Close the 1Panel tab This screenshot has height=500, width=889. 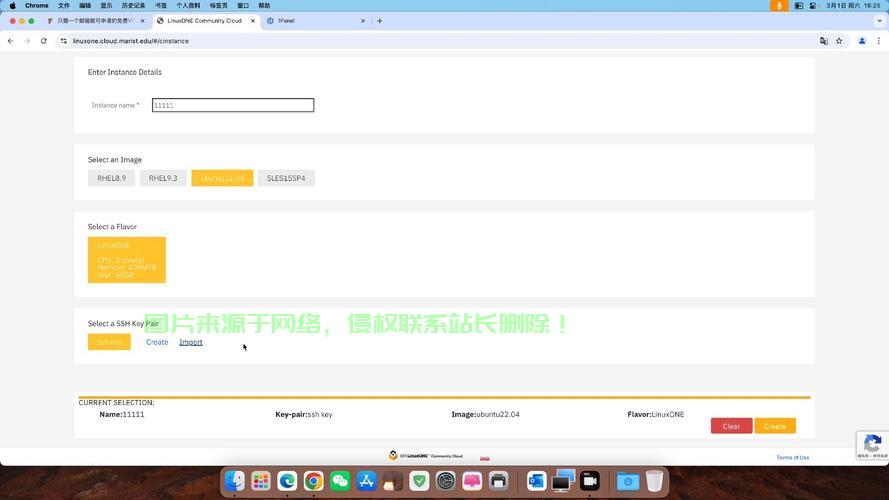363,20
